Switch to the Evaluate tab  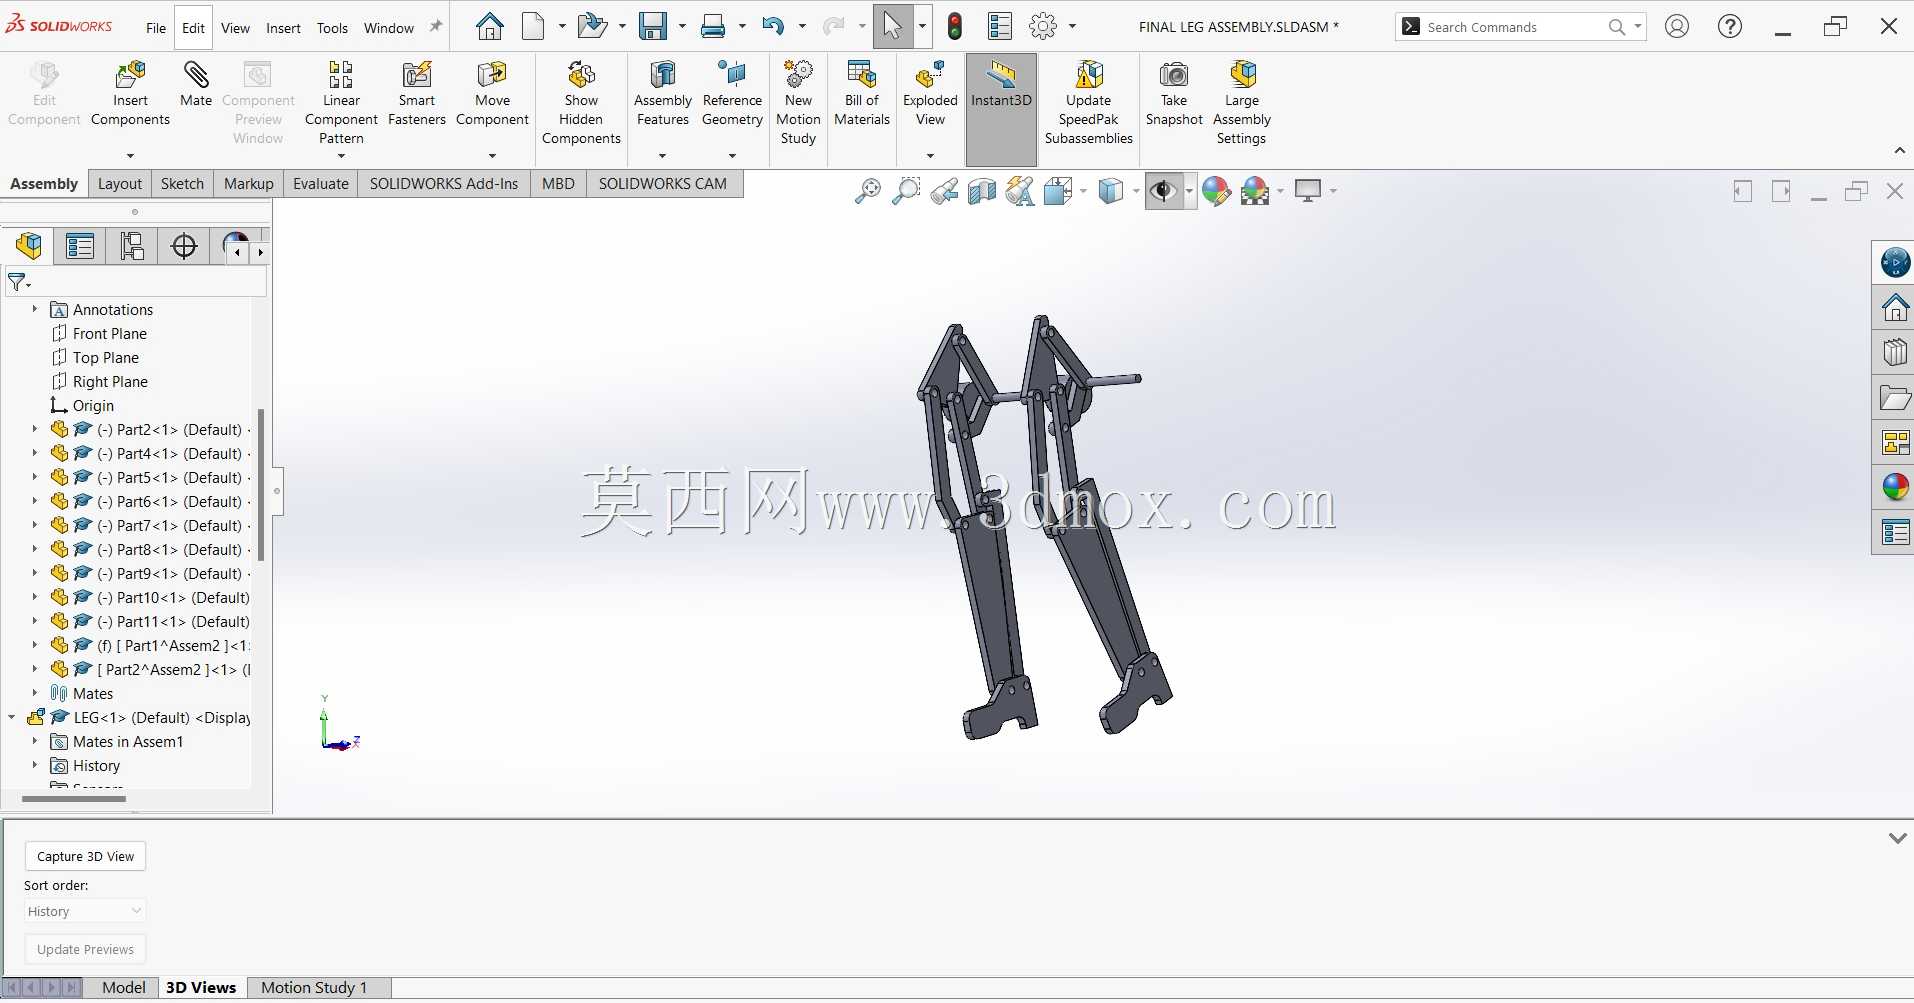(320, 184)
